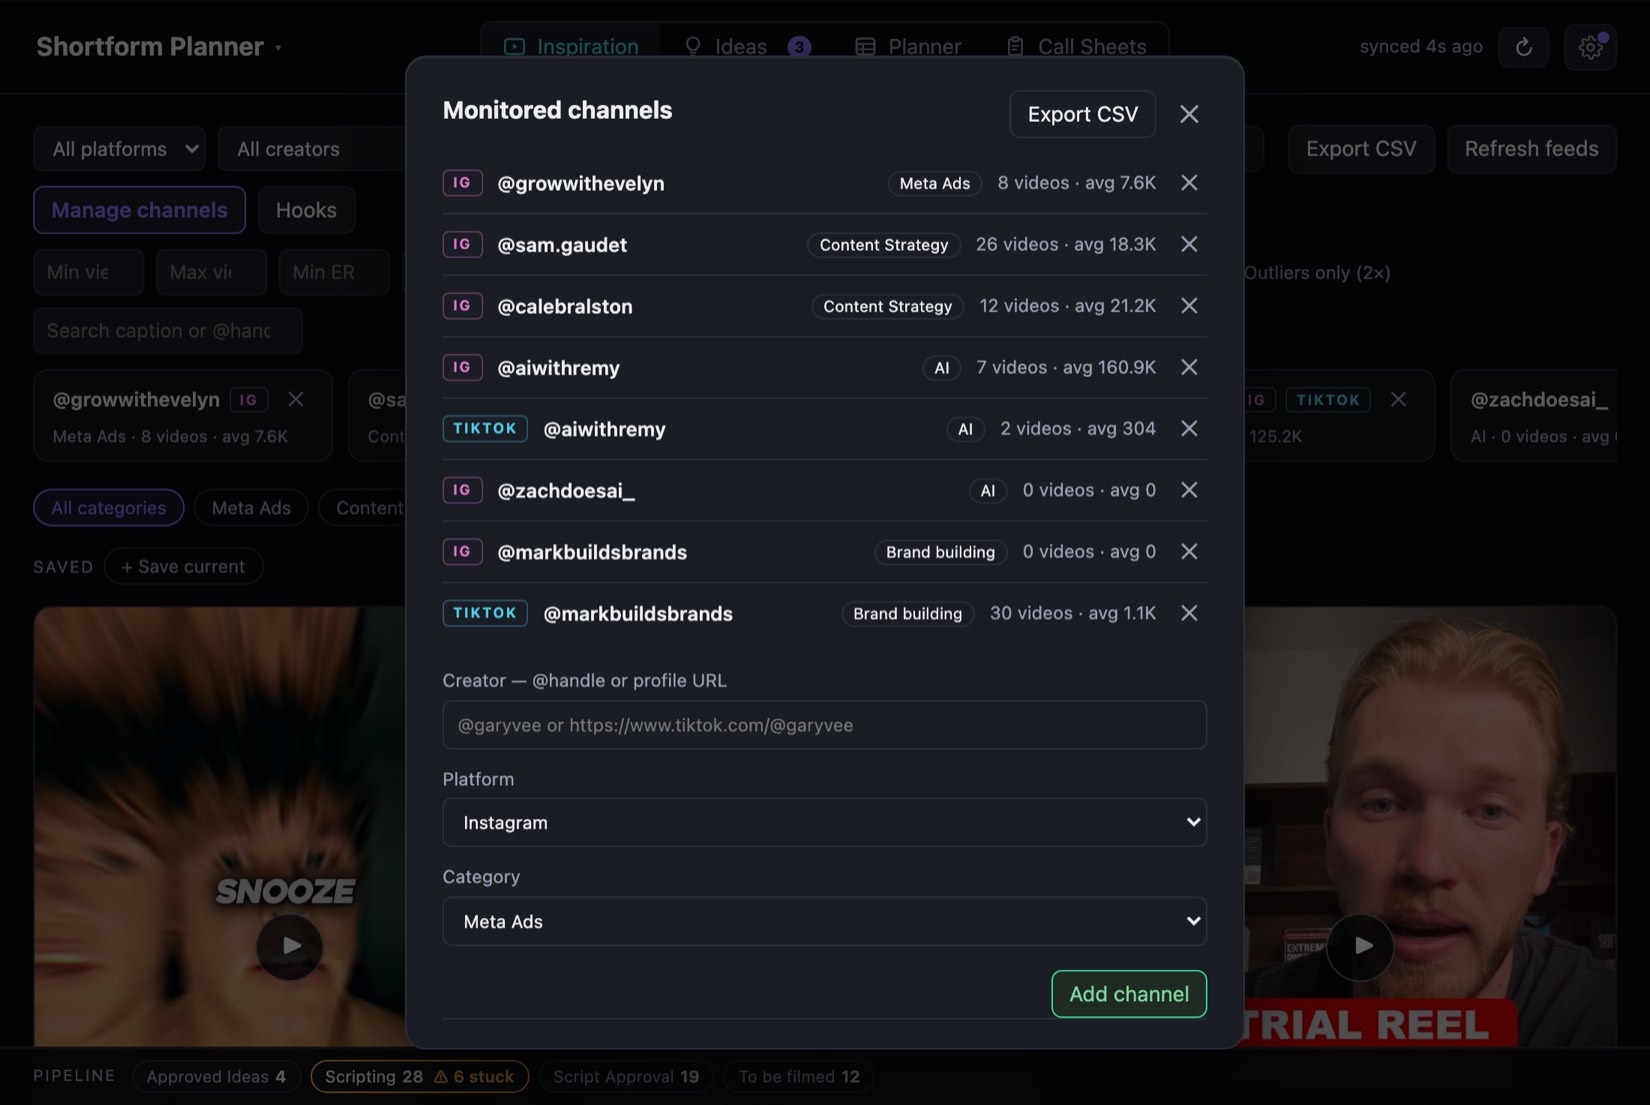Remove TikTok @markbuildsbrands row with 30 videos
The height and width of the screenshot is (1105, 1650).
click(1189, 613)
